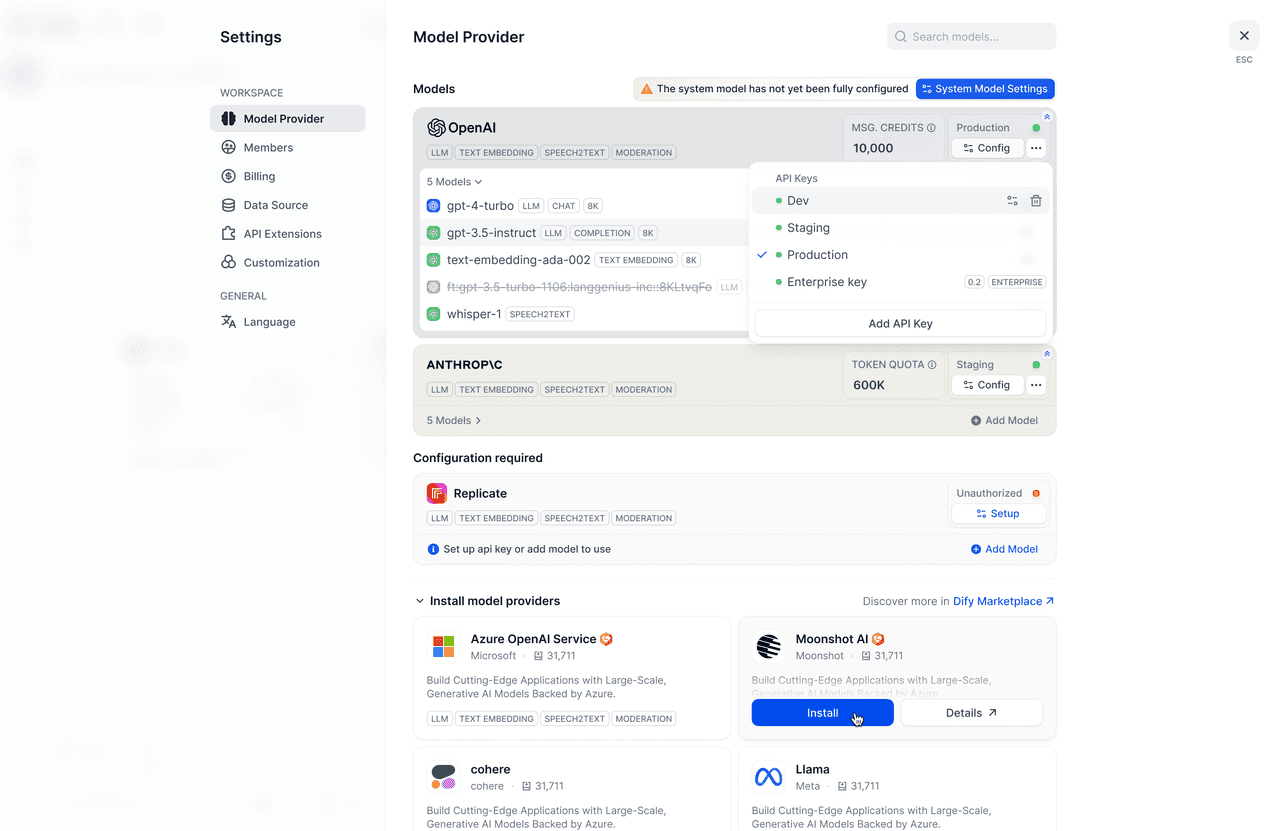Collapse the Install model providers section
The width and height of the screenshot is (1280, 831).
pos(420,602)
